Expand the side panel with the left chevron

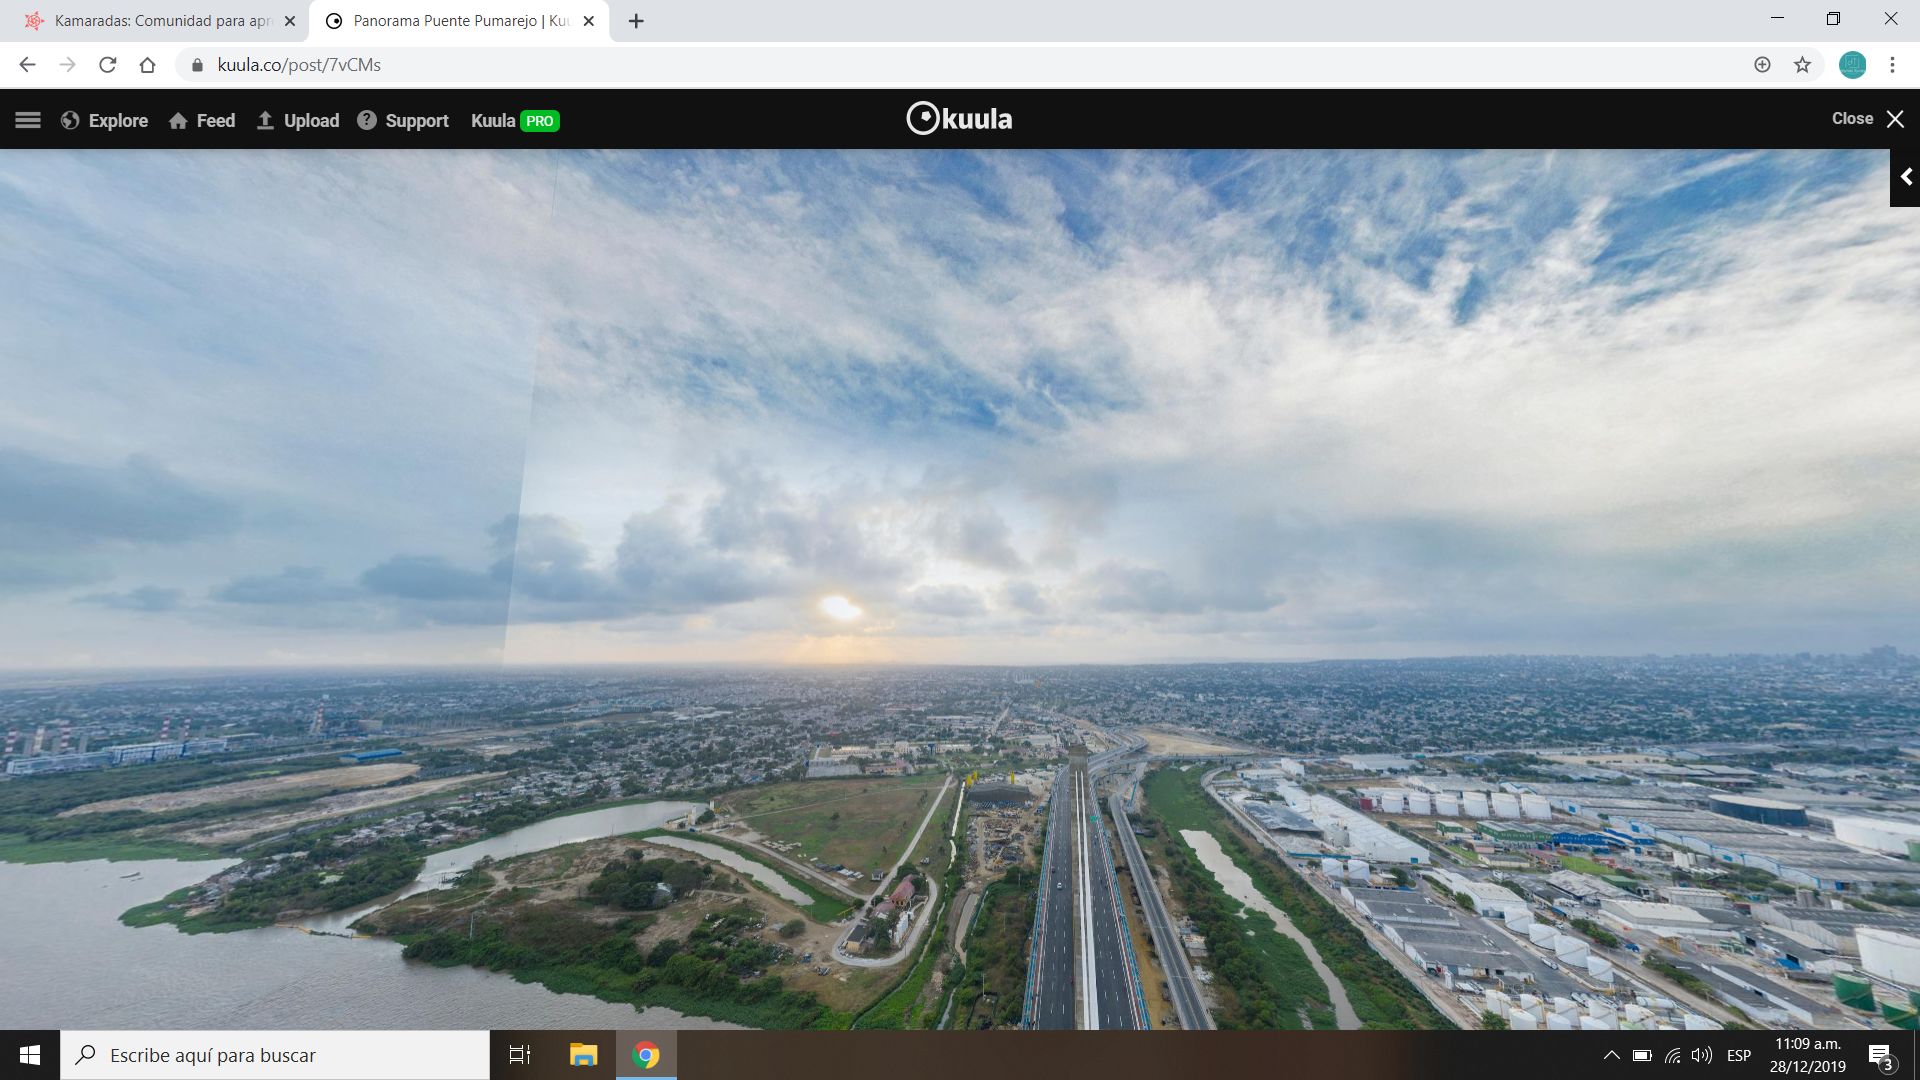(1905, 177)
